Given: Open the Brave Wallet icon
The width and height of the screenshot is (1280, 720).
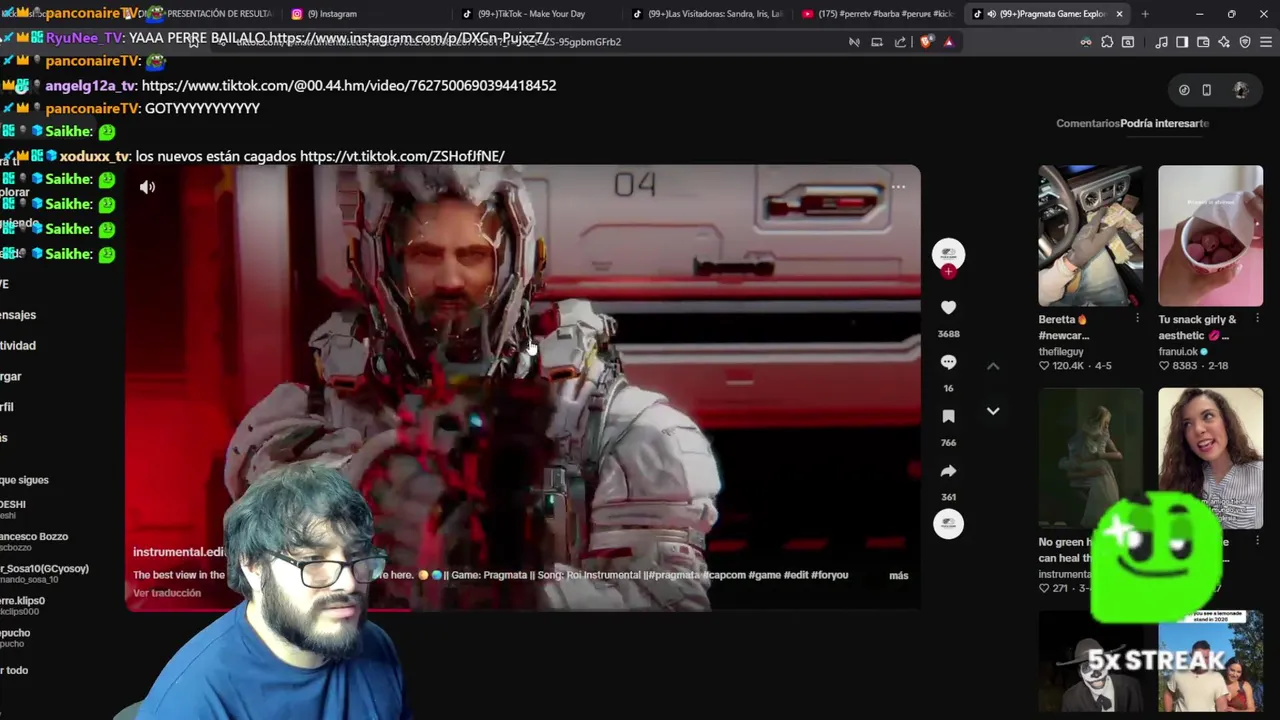Looking at the screenshot, I should pos(1203,42).
